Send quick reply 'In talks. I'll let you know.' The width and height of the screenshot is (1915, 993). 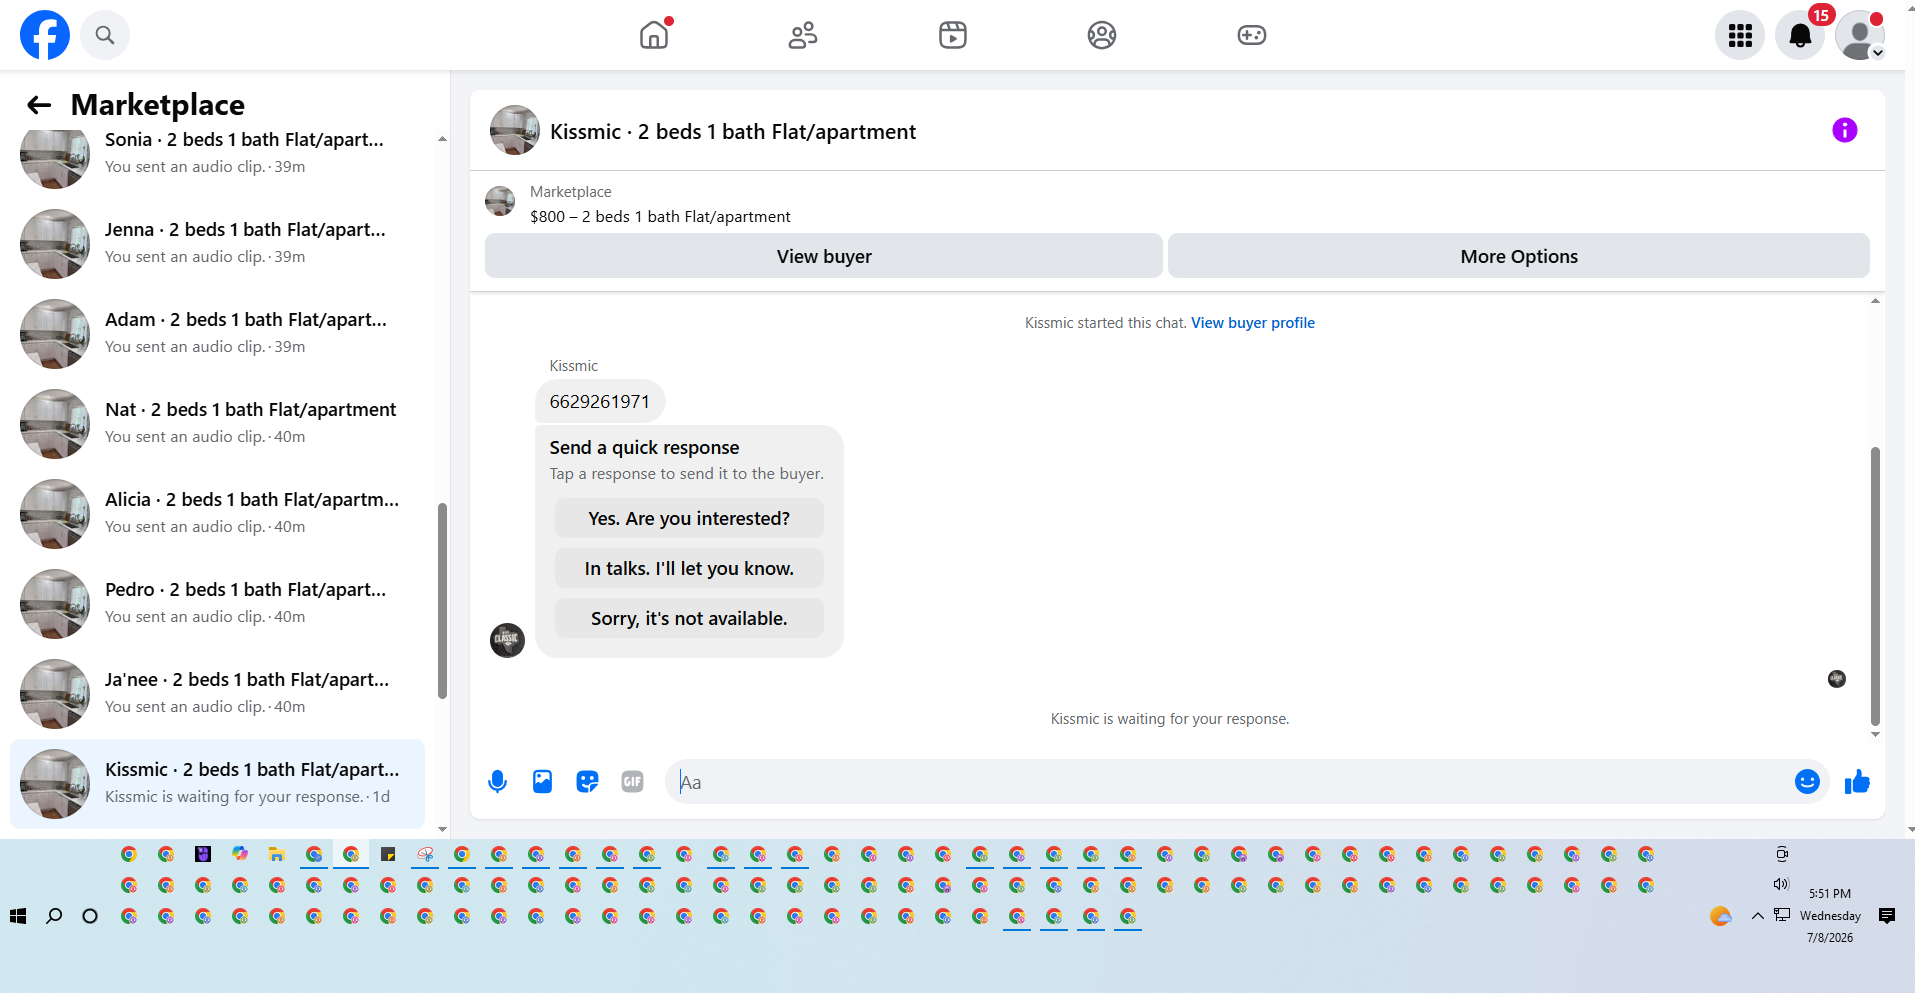pos(689,568)
